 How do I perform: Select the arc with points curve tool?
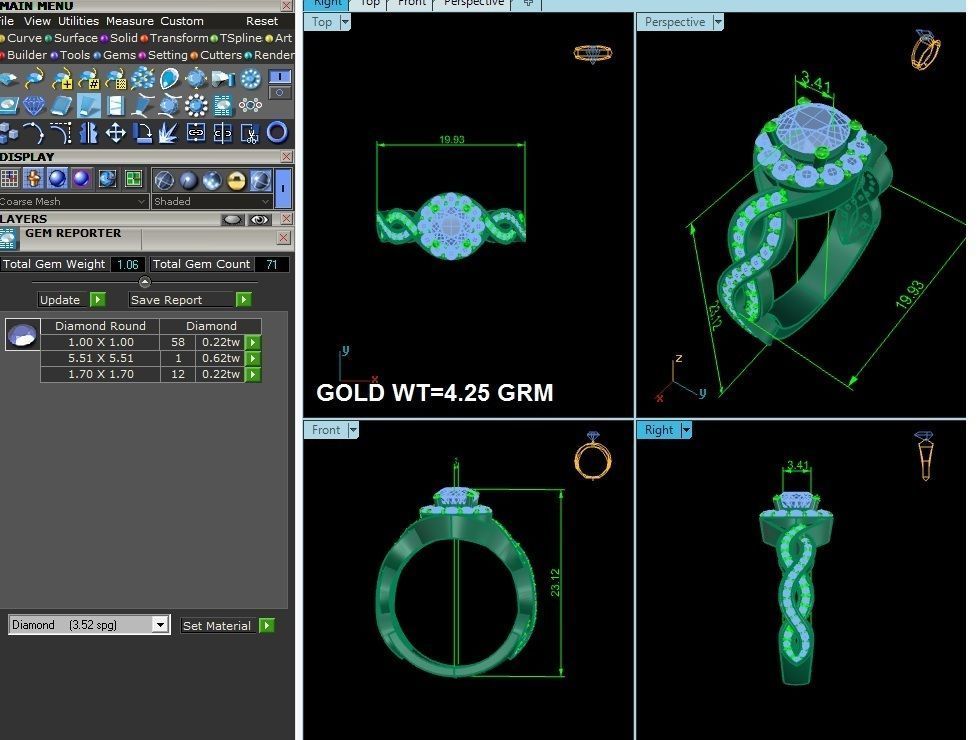point(34,132)
